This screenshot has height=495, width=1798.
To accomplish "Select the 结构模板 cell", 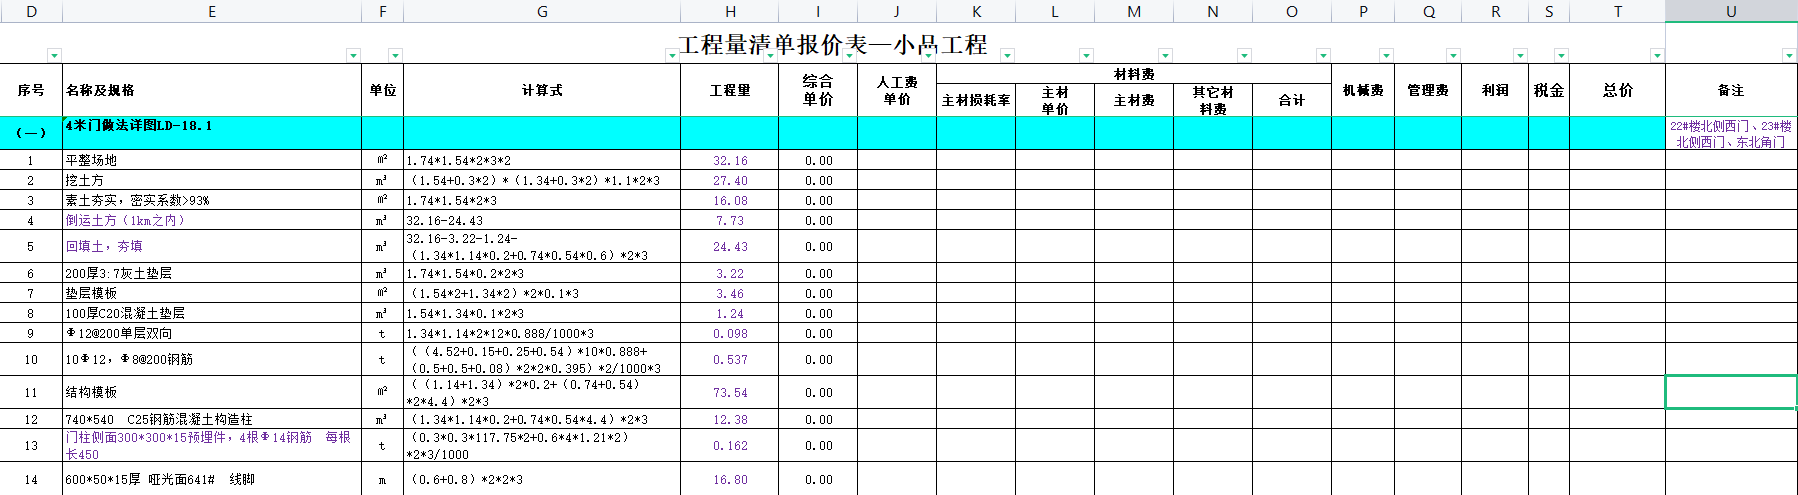I will tap(212, 392).
